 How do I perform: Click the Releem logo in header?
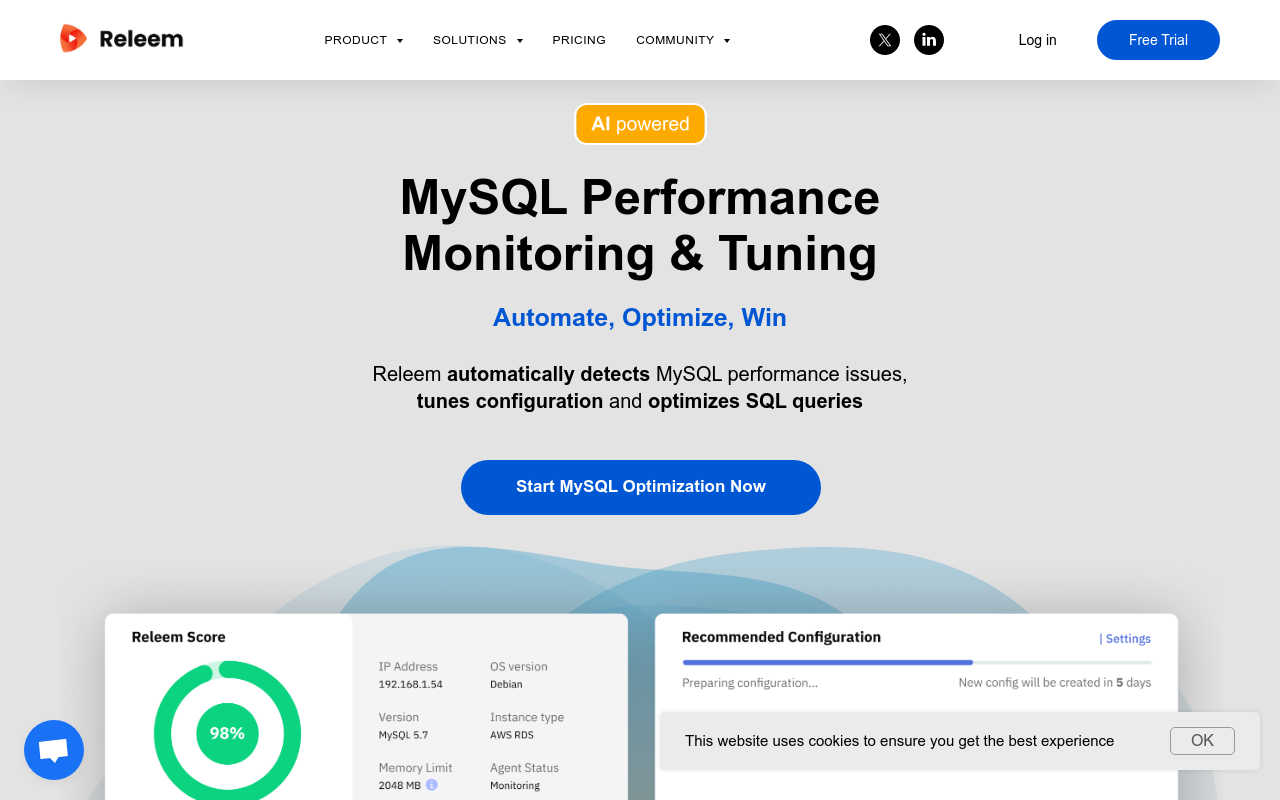click(x=121, y=39)
